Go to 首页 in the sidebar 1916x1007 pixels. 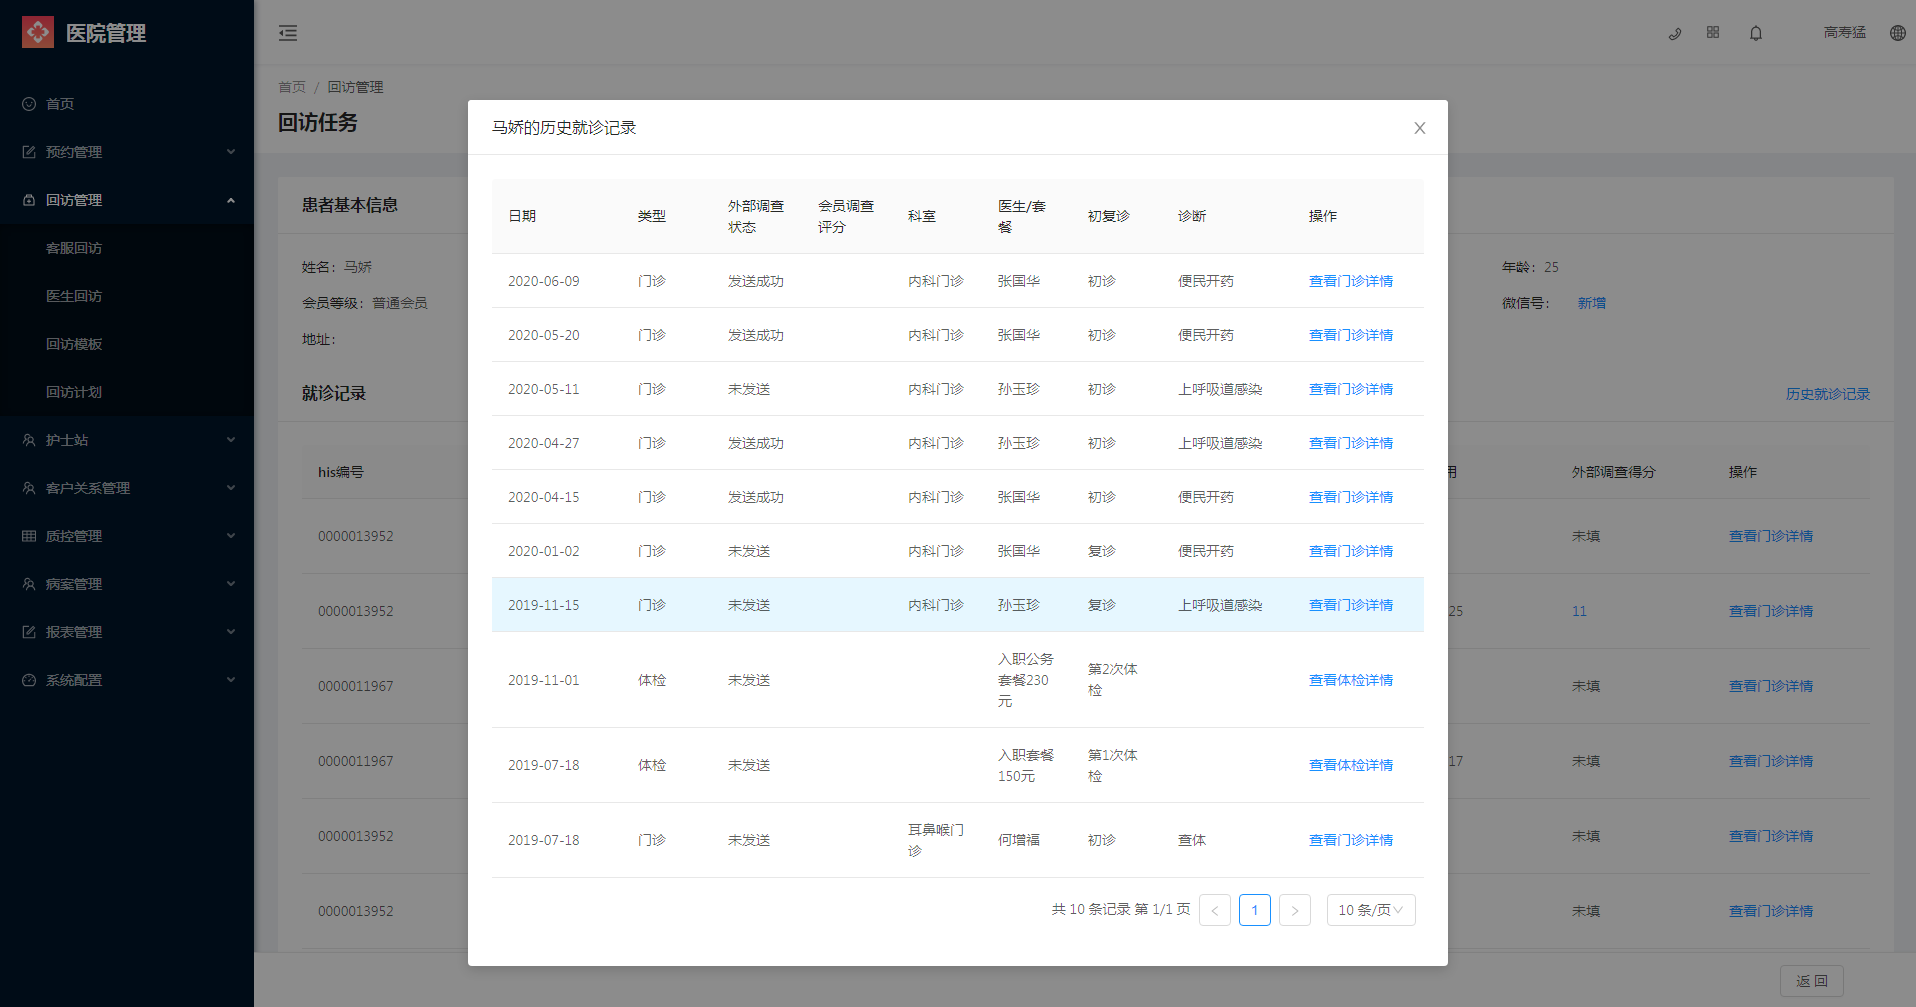tap(60, 104)
